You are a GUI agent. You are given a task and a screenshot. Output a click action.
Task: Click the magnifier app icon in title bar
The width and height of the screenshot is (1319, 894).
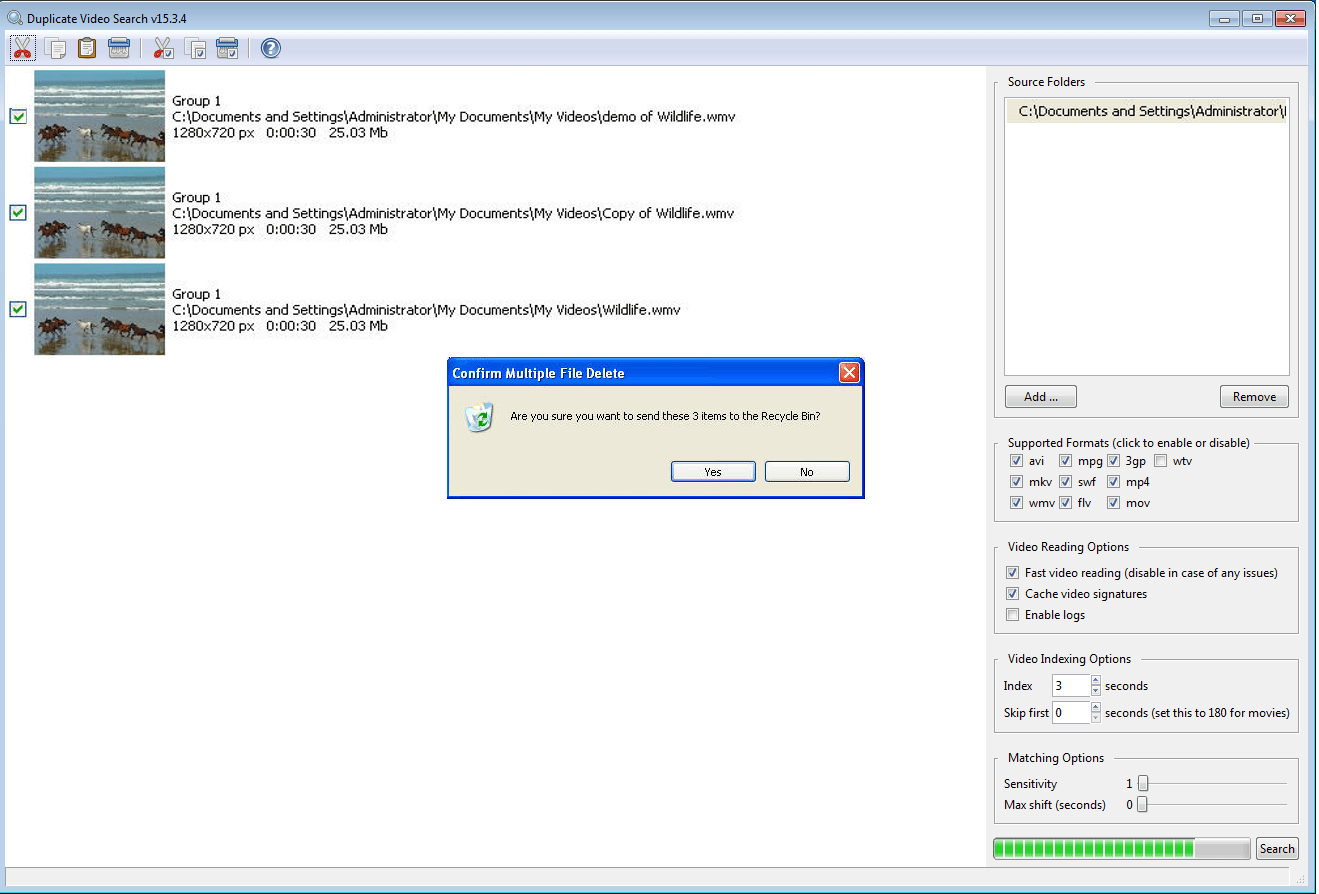[15, 18]
